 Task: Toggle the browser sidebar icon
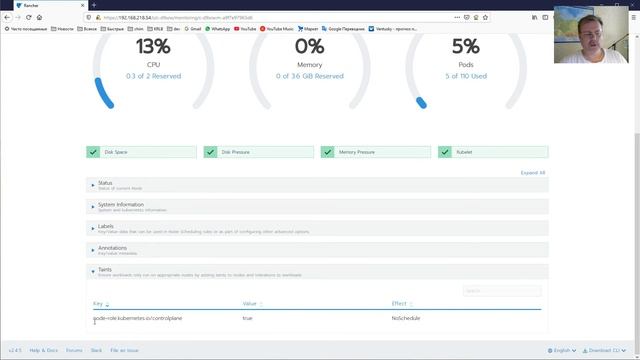coord(545,18)
